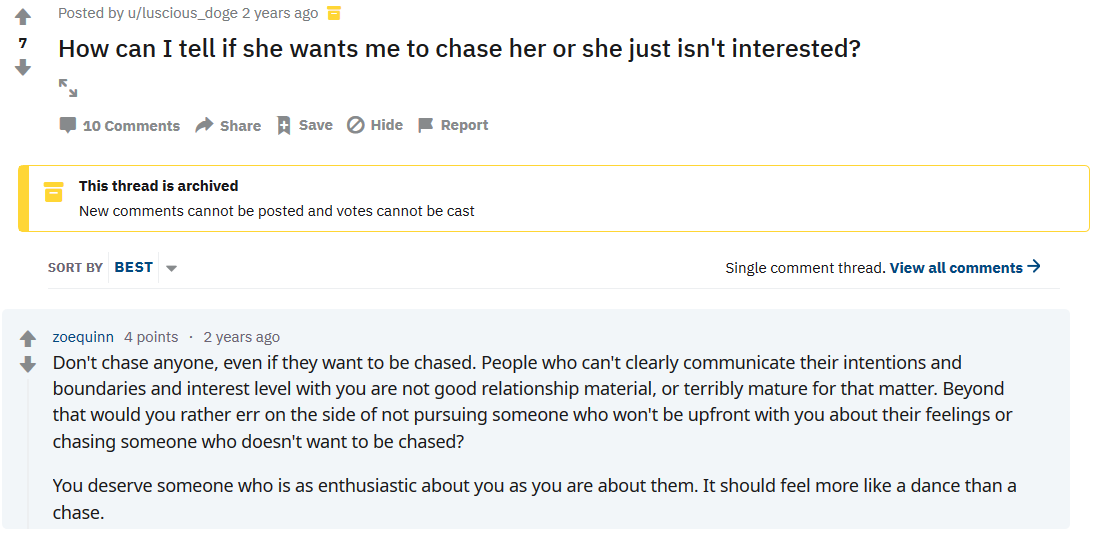The image size is (1098, 544).
Task: Click the expand post arrows icon
Action: (68, 88)
